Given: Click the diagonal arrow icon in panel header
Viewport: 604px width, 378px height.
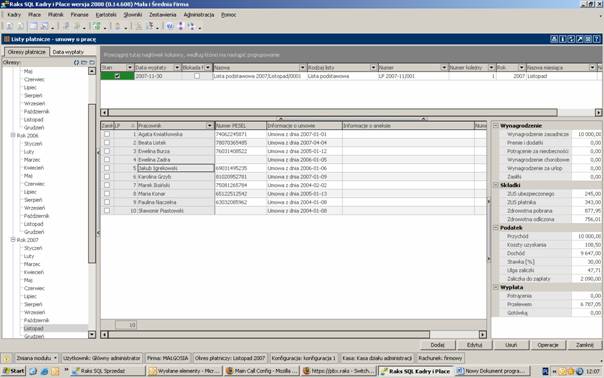Looking at the screenshot, I should (x=579, y=39).
